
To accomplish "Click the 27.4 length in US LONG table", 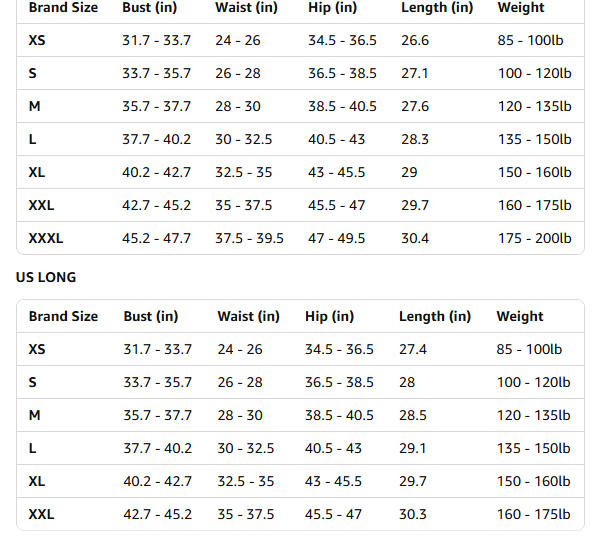I will click(x=412, y=349).
